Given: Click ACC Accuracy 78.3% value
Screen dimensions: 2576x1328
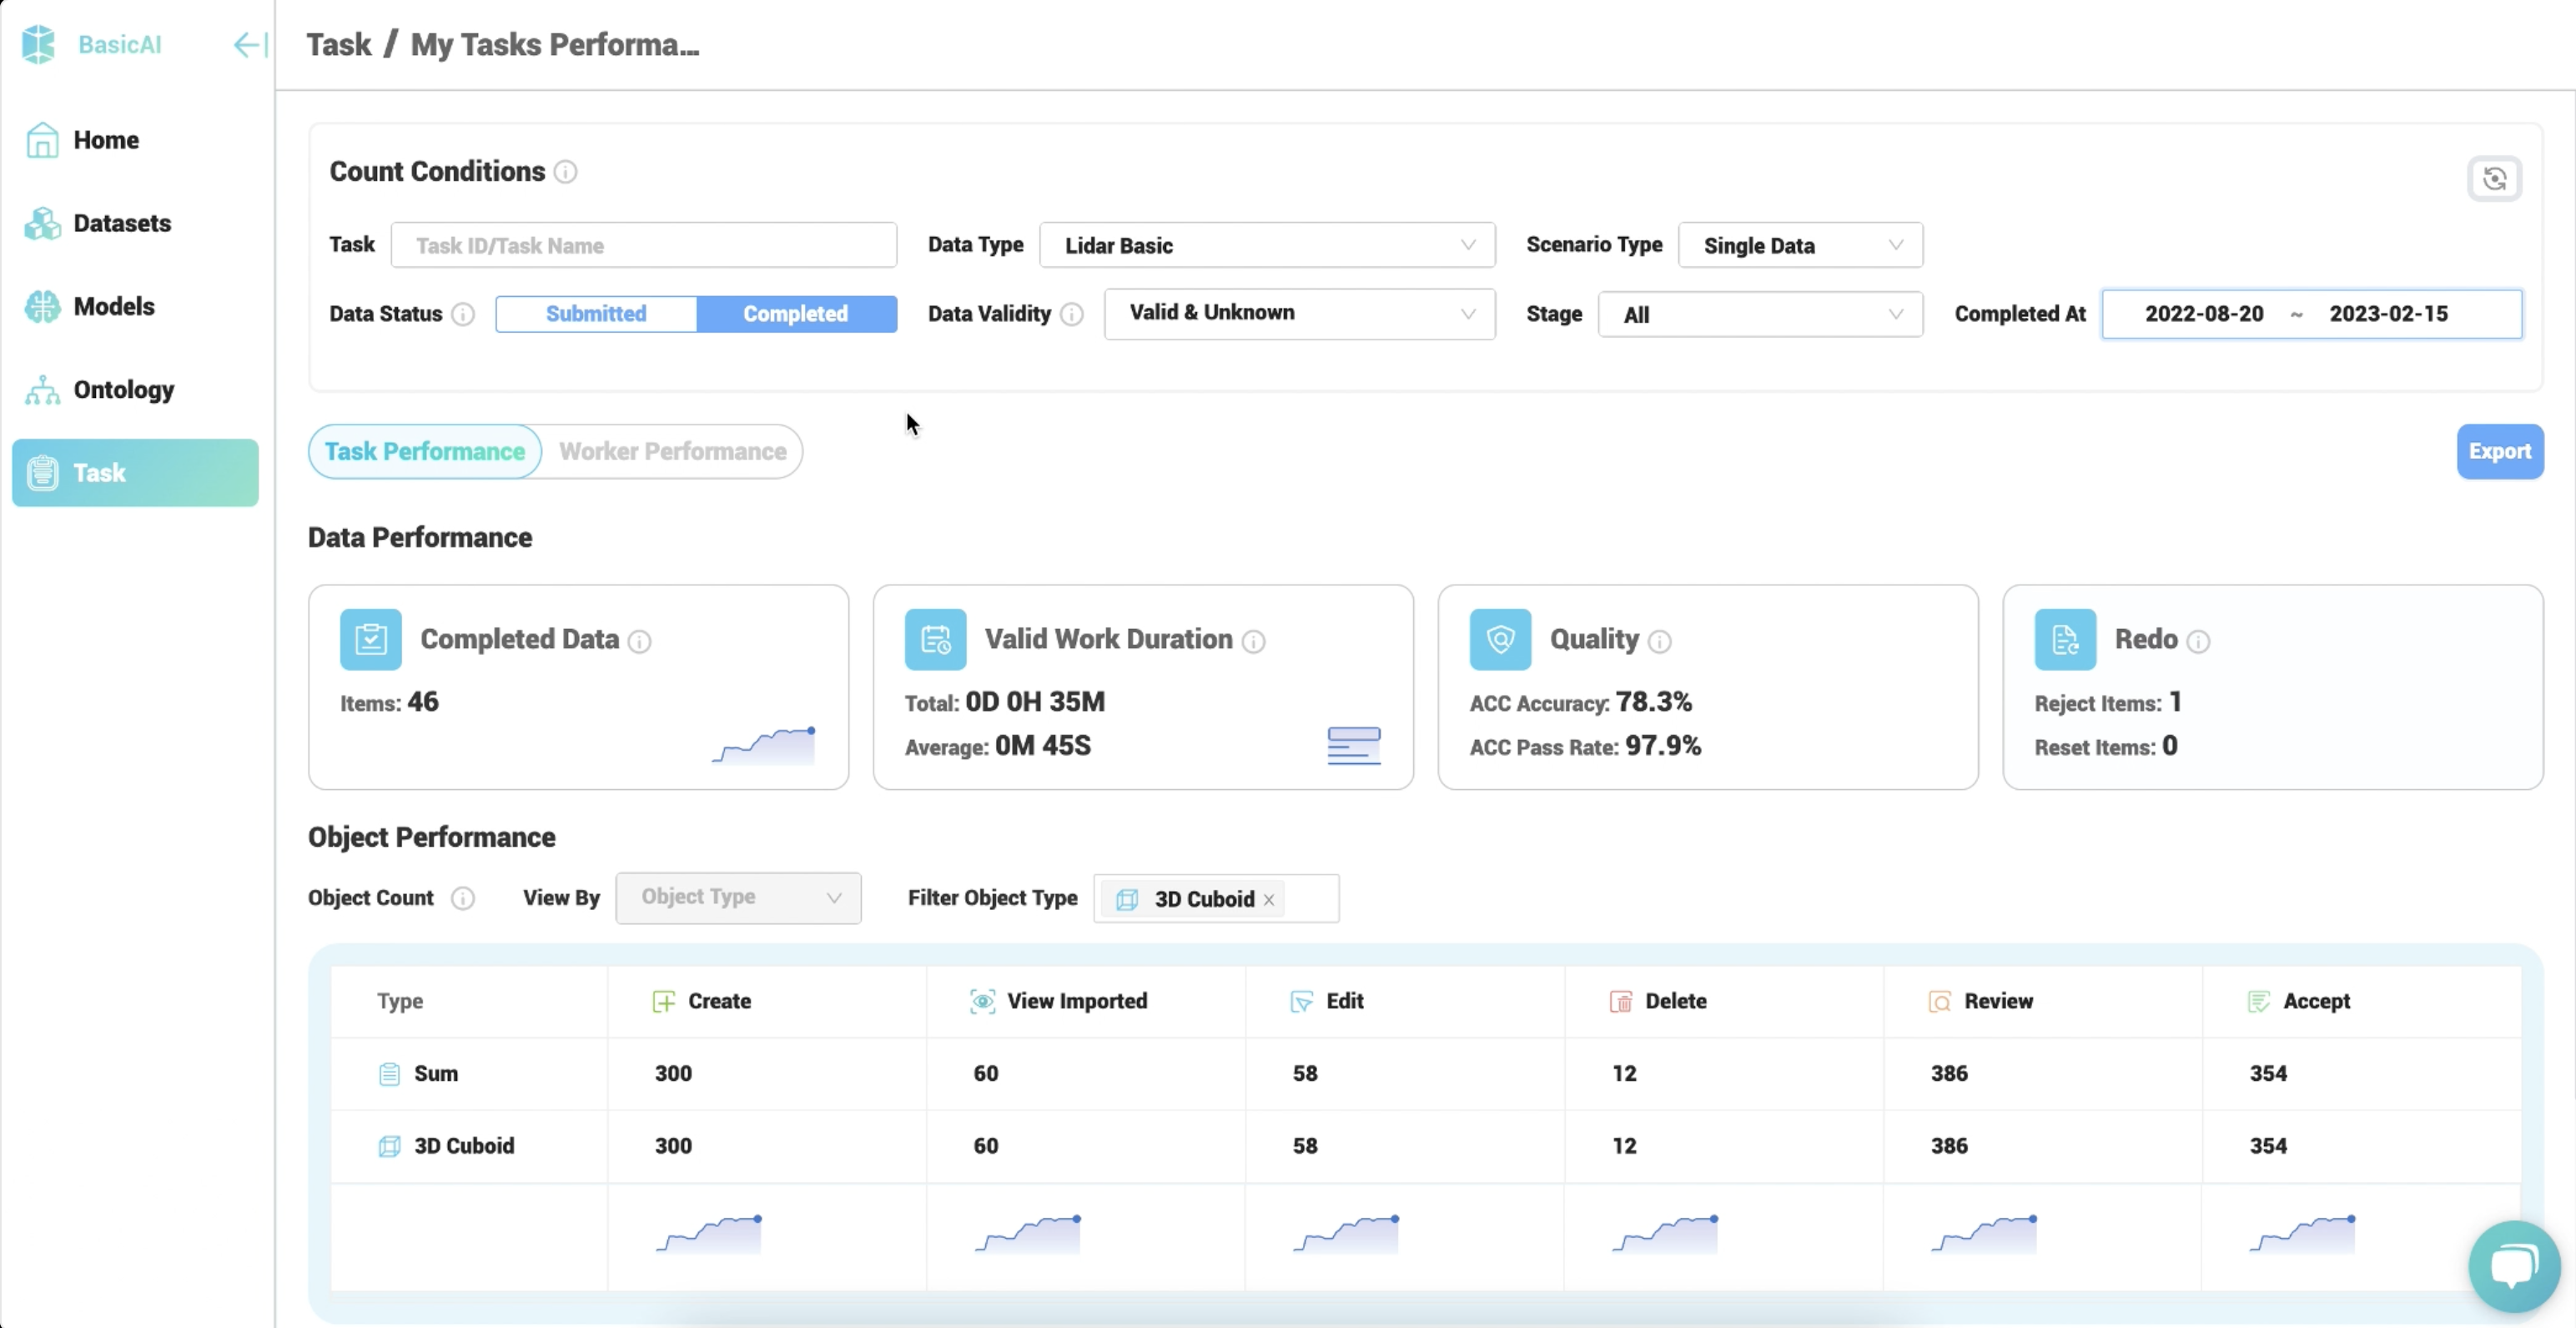Looking at the screenshot, I should tap(1654, 702).
